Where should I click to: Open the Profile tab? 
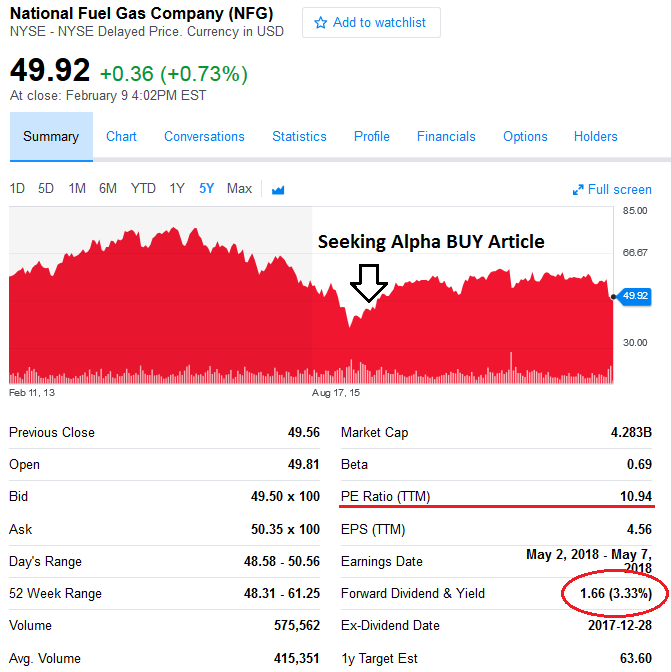coord(371,137)
